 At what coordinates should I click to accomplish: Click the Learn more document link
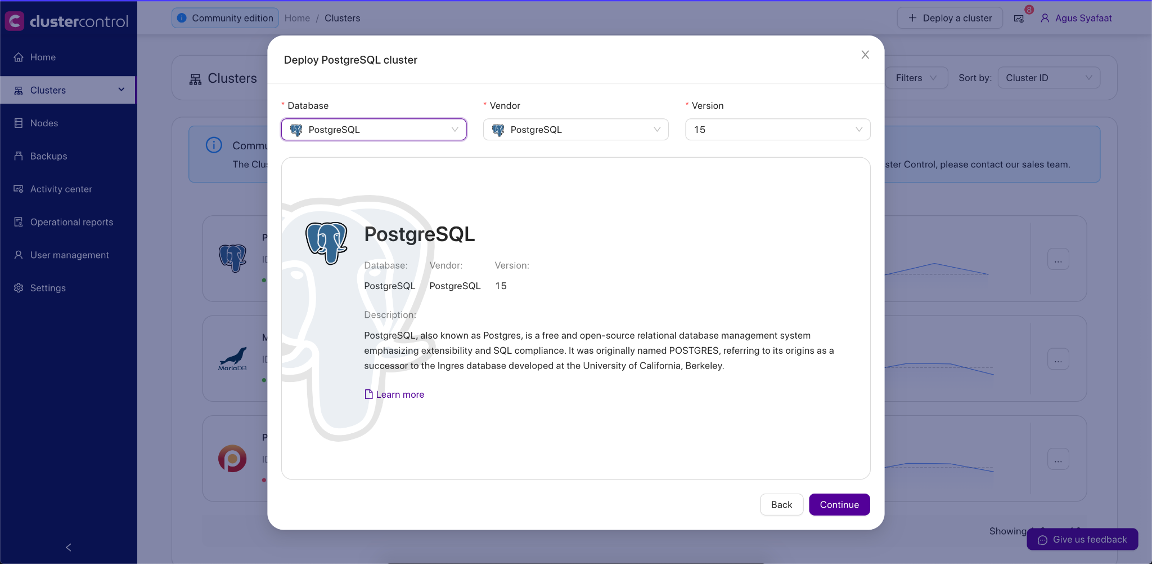pyautogui.click(x=395, y=395)
